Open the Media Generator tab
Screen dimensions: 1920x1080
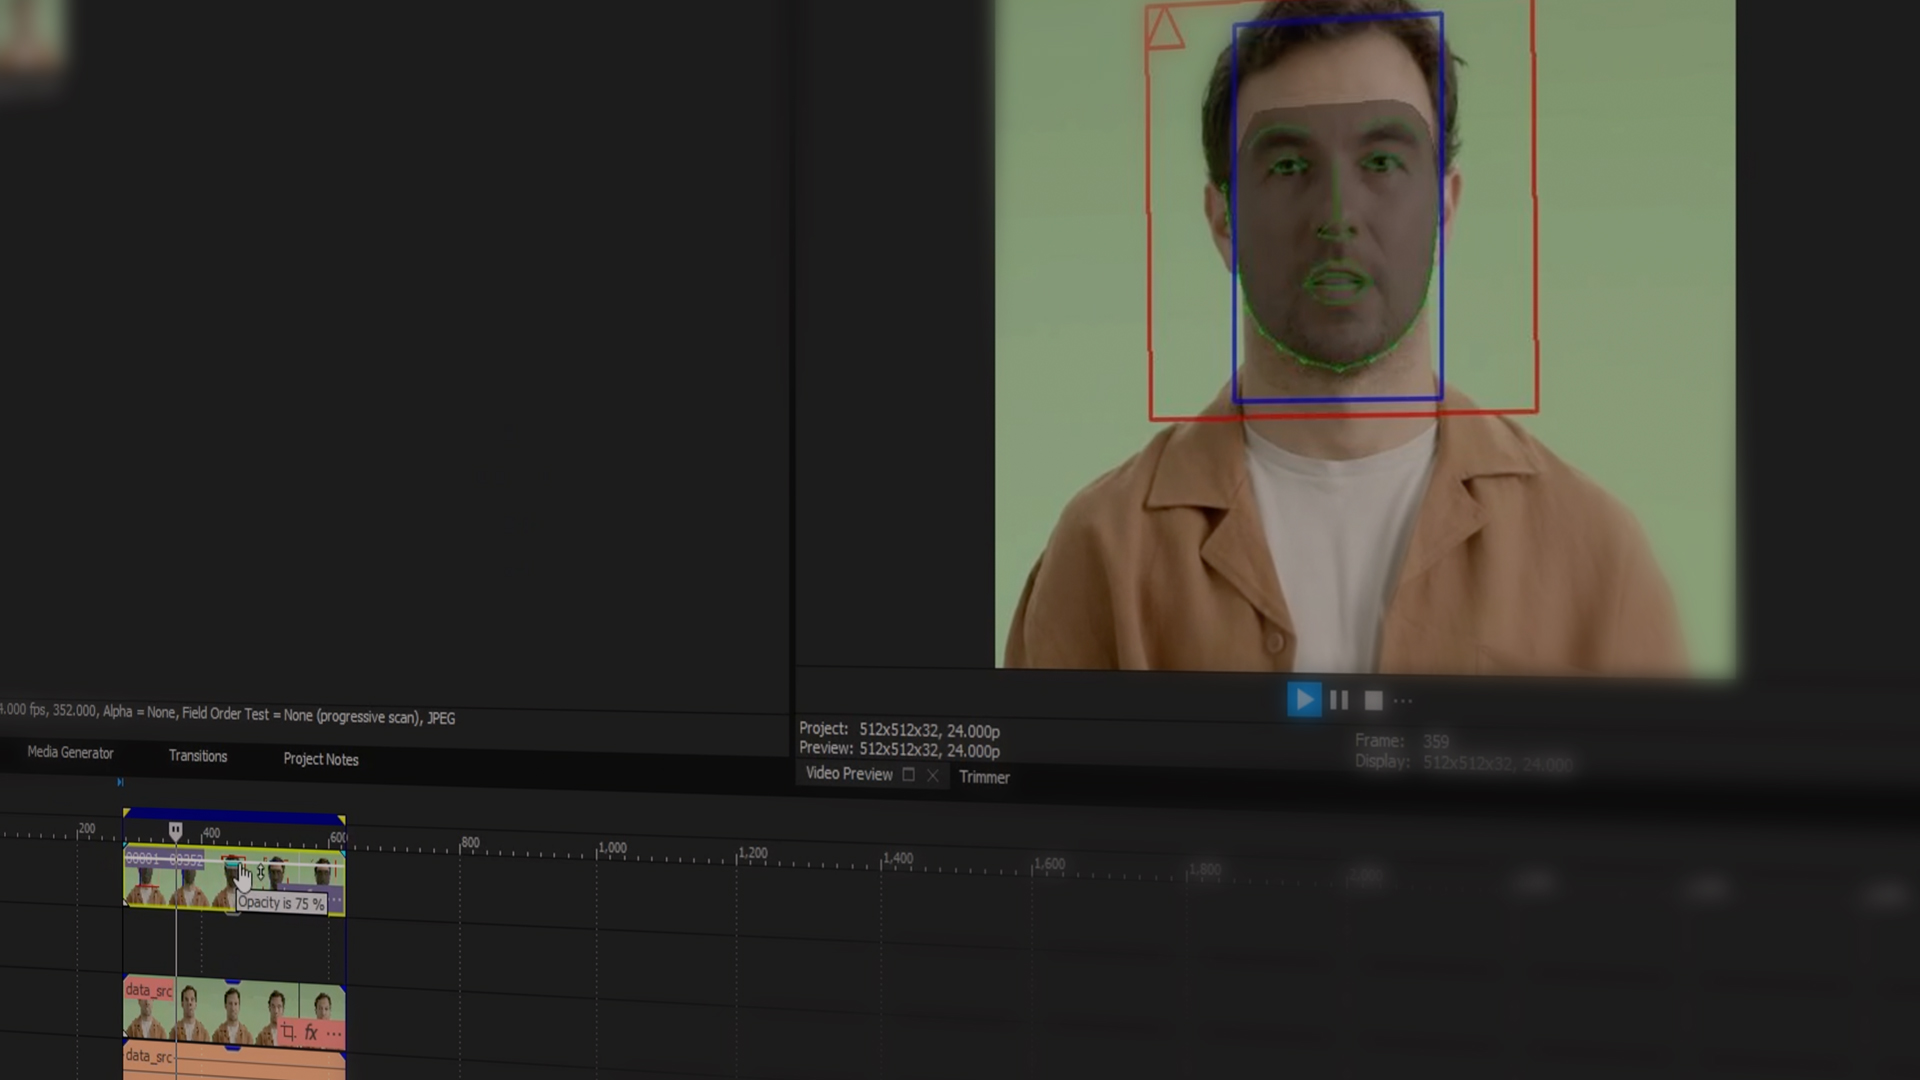(x=70, y=753)
